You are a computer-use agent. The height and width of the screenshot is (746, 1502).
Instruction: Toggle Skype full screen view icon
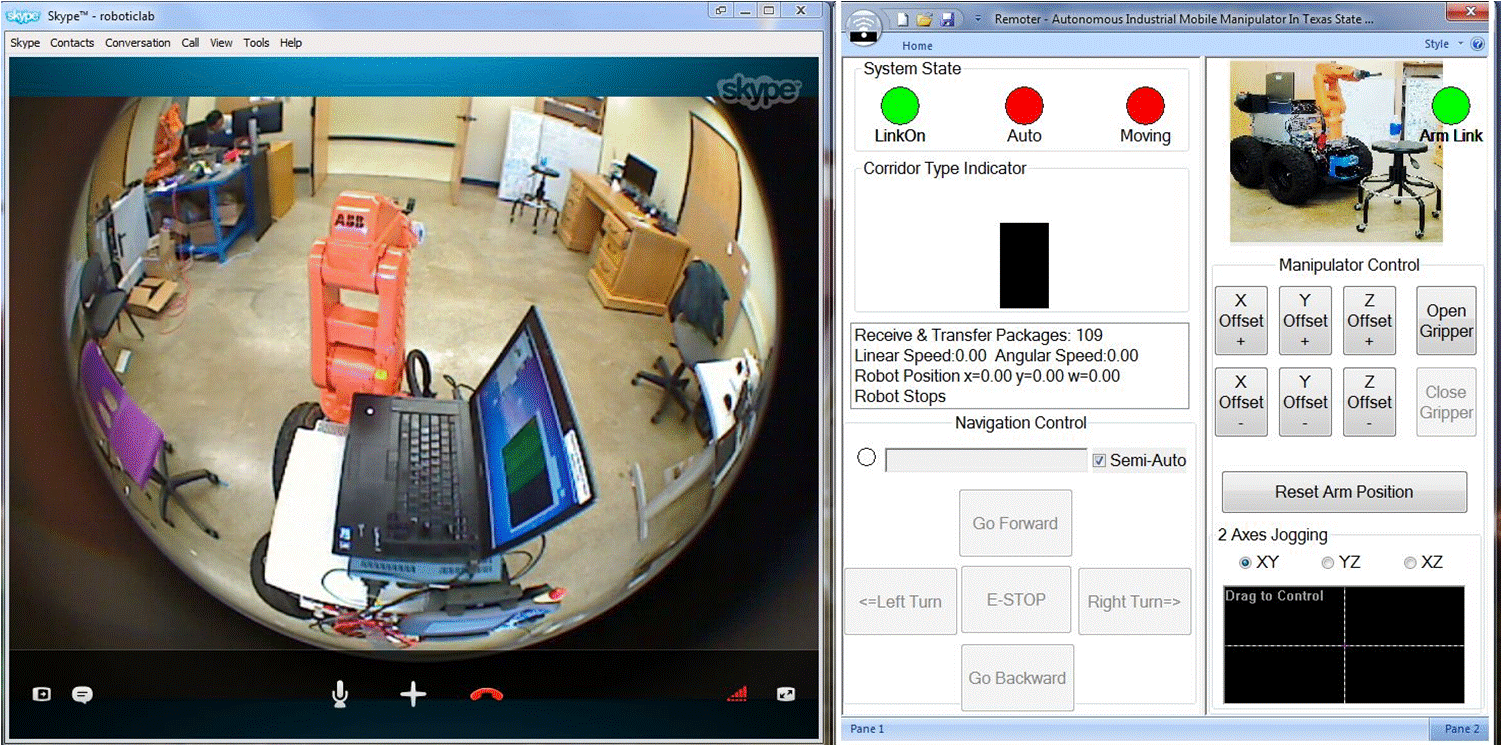[x=786, y=694]
